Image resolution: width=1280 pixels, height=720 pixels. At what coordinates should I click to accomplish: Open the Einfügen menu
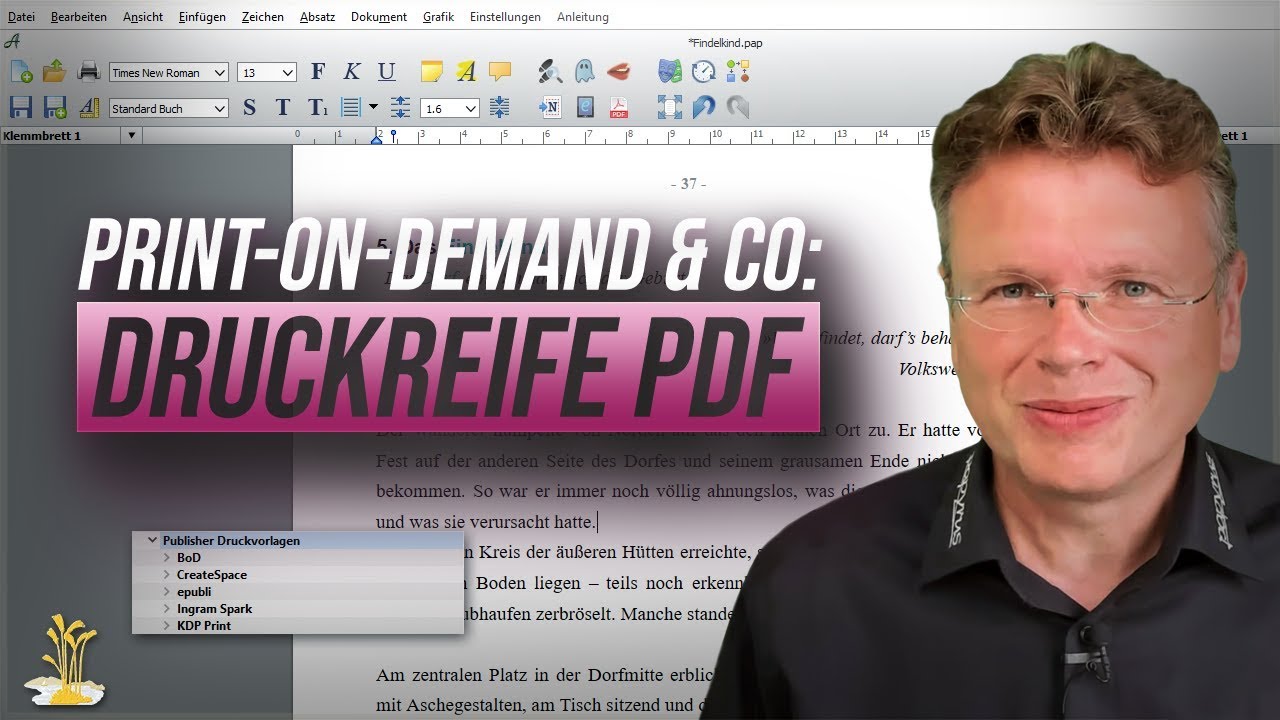pyautogui.click(x=202, y=17)
